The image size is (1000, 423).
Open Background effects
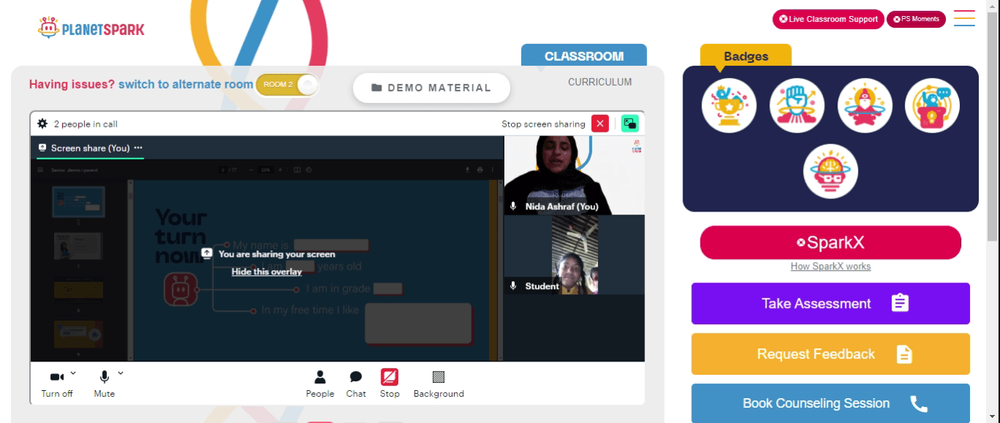click(x=439, y=384)
